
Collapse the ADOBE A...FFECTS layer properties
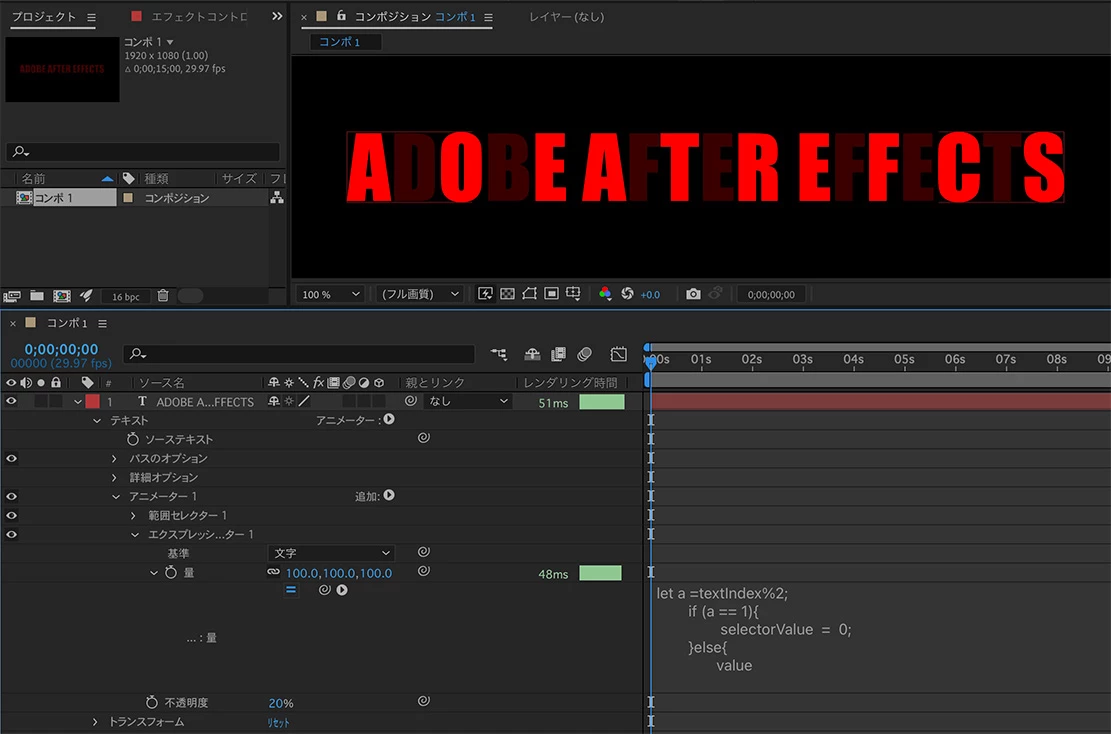point(78,402)
